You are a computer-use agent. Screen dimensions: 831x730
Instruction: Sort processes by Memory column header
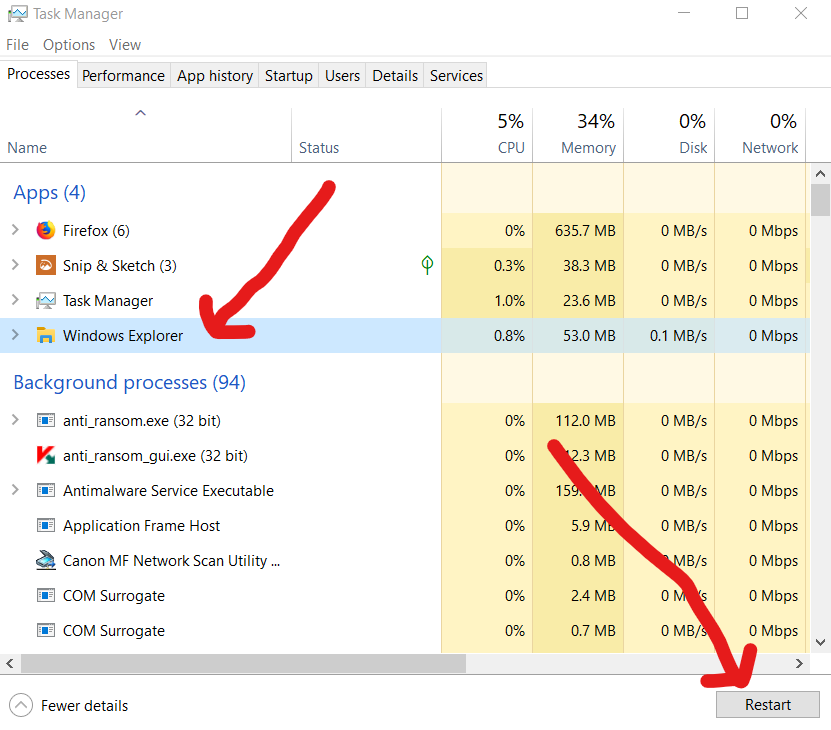point(588,134)
